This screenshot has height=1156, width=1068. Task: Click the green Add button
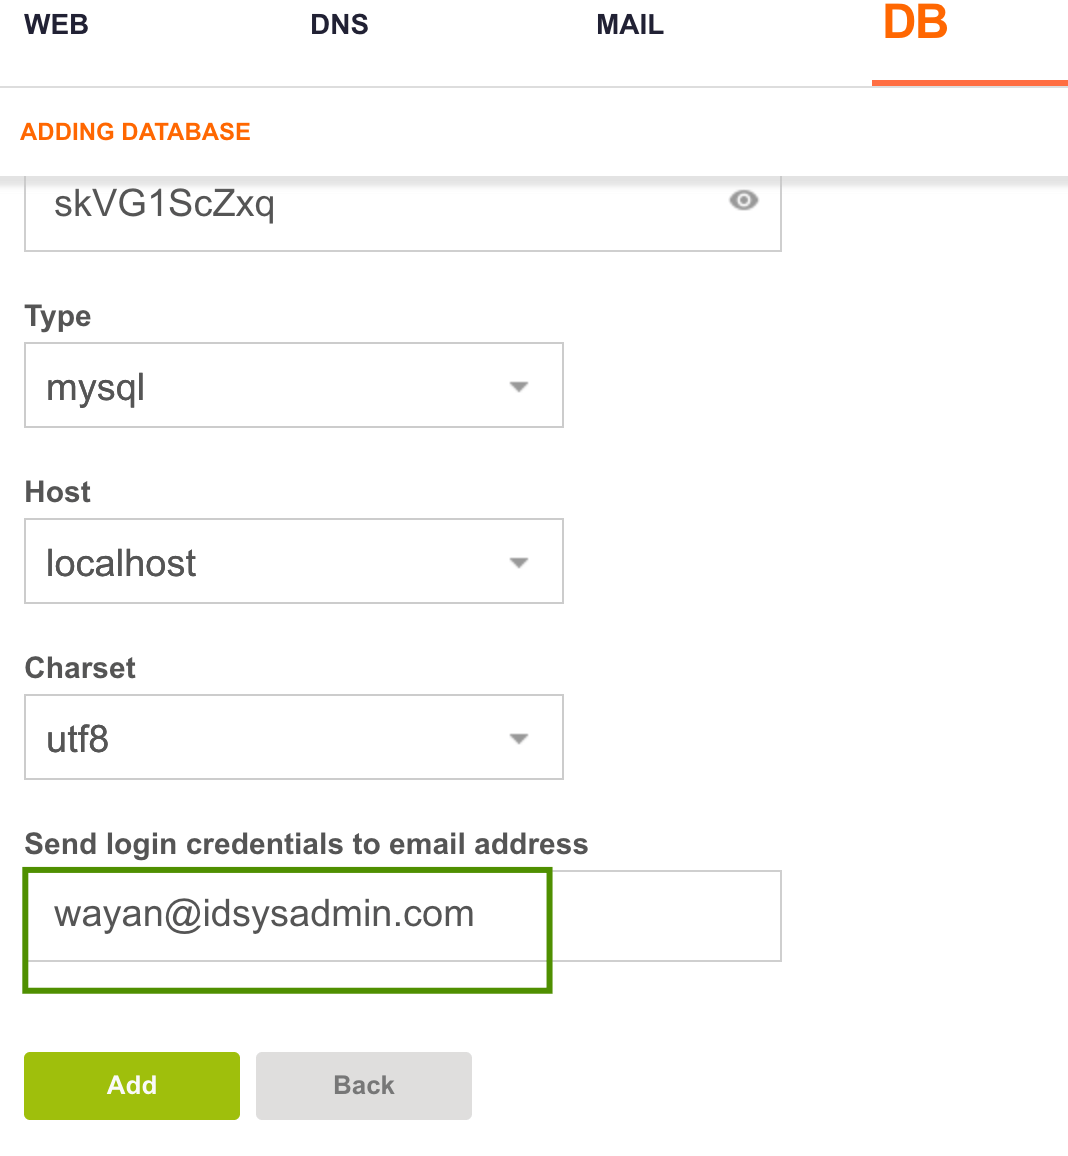point(132,1086)
